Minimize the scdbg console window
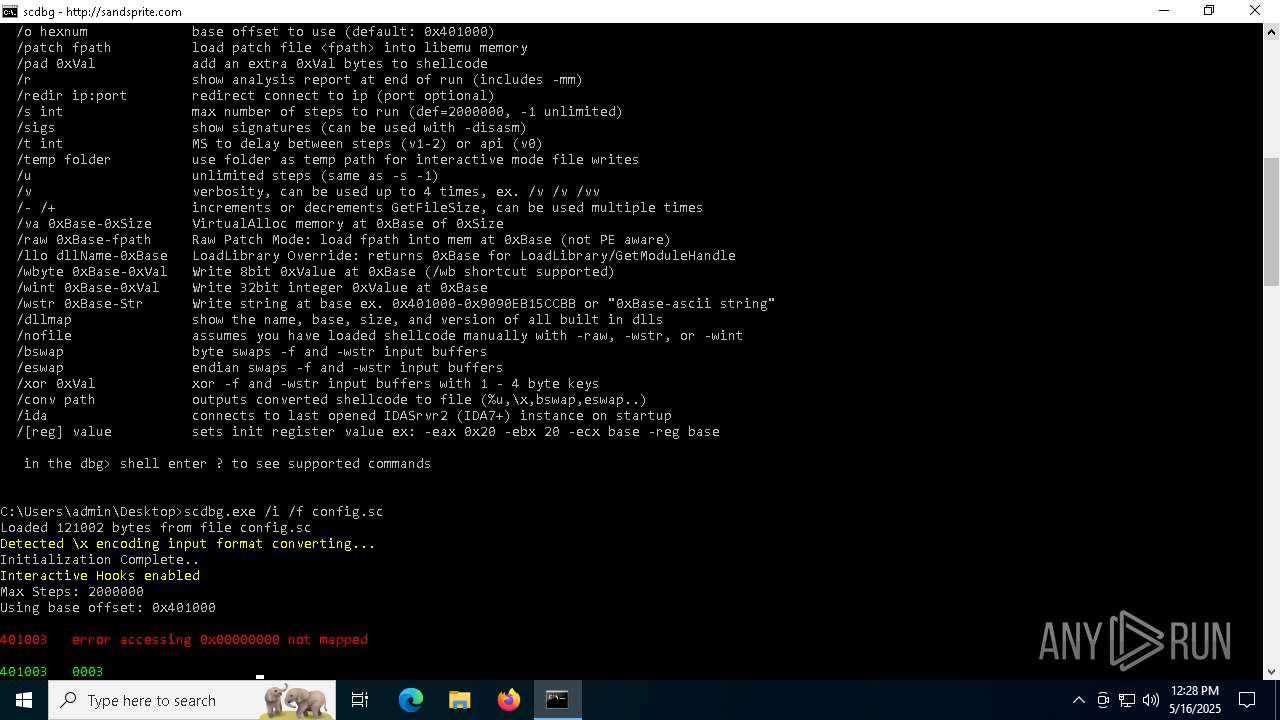The width and height of the screenshot is (1280, 720). [x=1163, y=11]
